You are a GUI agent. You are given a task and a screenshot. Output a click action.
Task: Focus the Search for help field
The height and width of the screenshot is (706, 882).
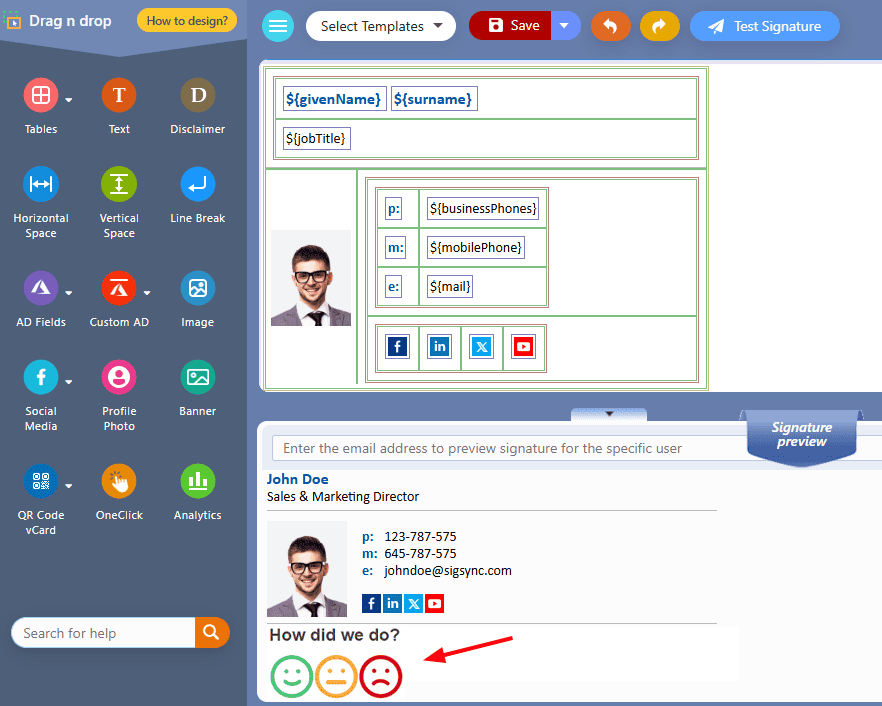point(104,633)
